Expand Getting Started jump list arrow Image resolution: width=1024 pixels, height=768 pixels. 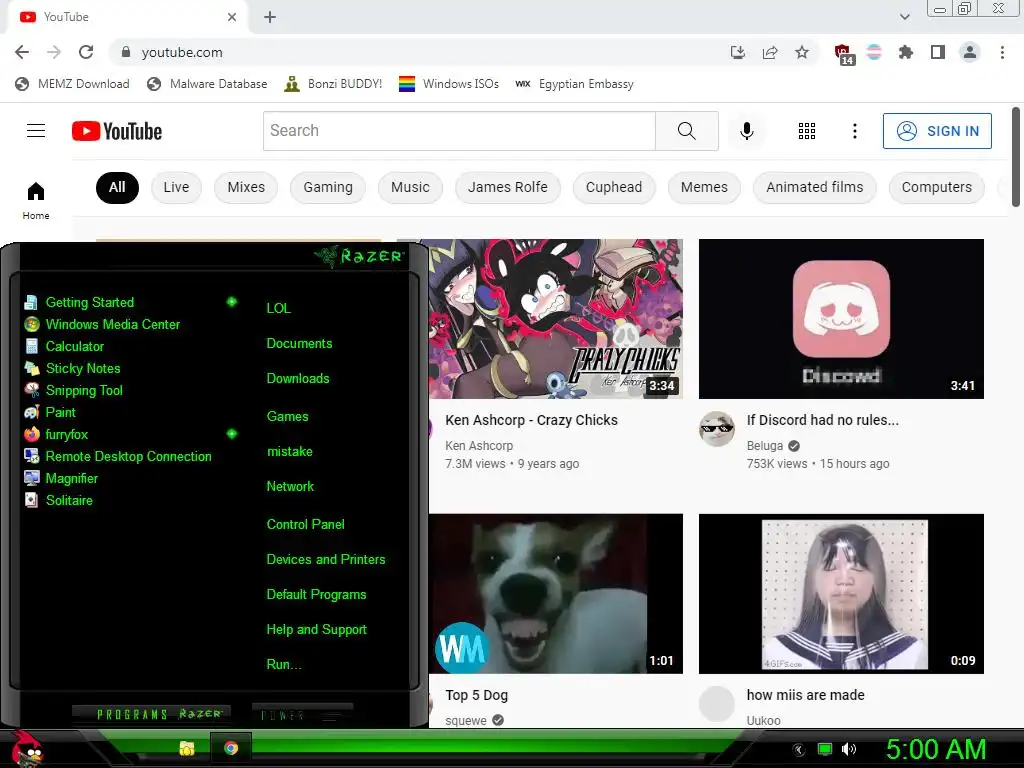231,302
